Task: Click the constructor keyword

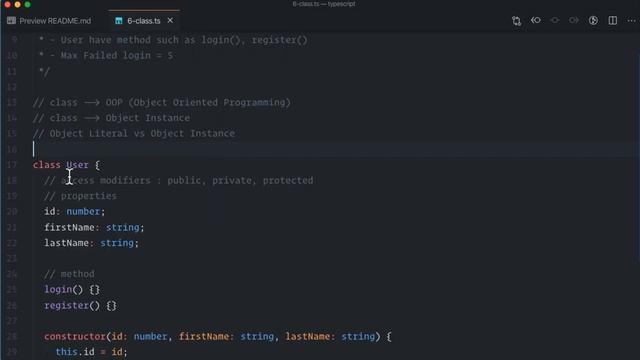Action: pyautogui.click(x=75, y=336)
